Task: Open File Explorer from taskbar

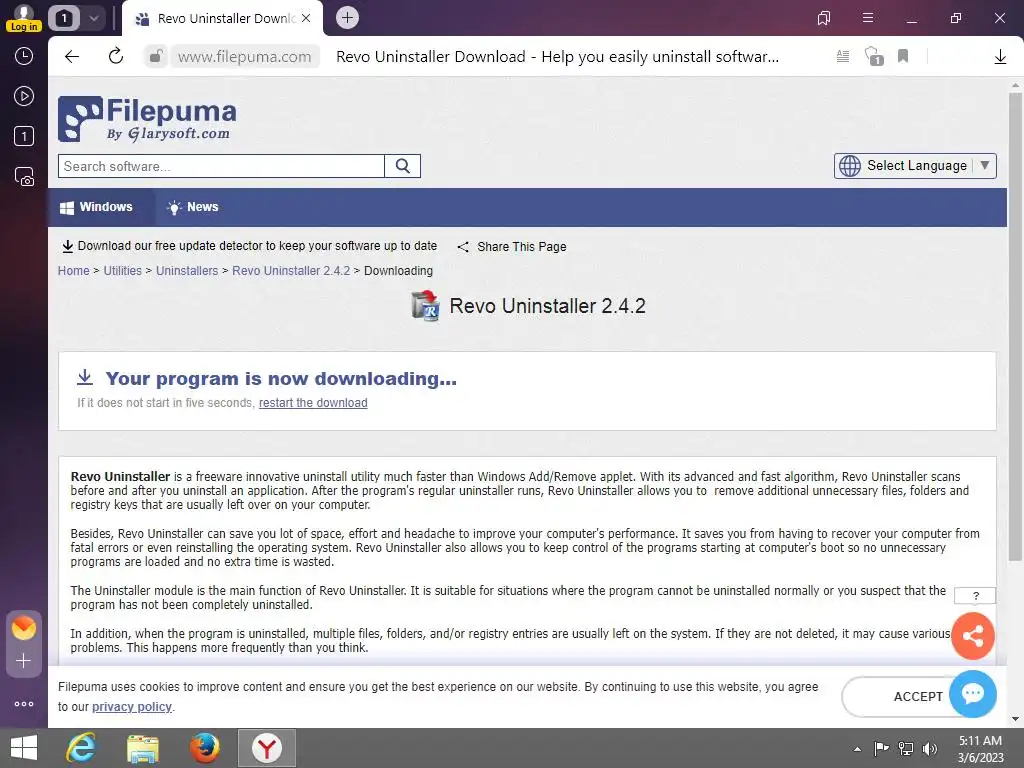Action: [143, 748]
